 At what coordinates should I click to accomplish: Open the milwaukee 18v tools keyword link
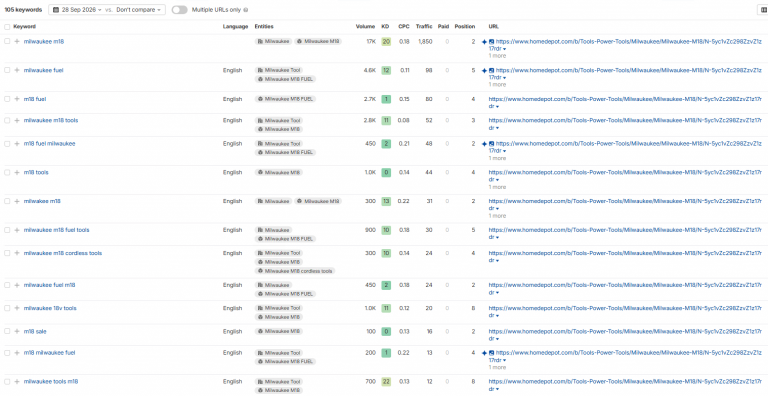50,308
